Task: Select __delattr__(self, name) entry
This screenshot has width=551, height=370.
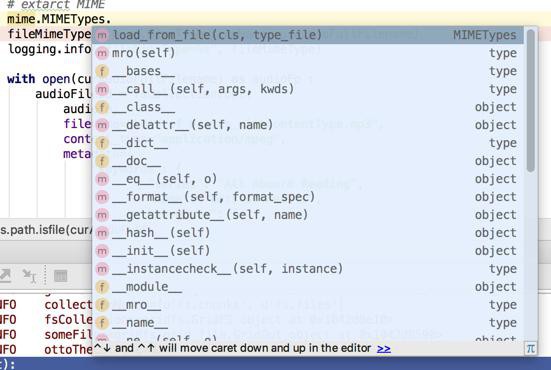Action: (x=307, y=125)
